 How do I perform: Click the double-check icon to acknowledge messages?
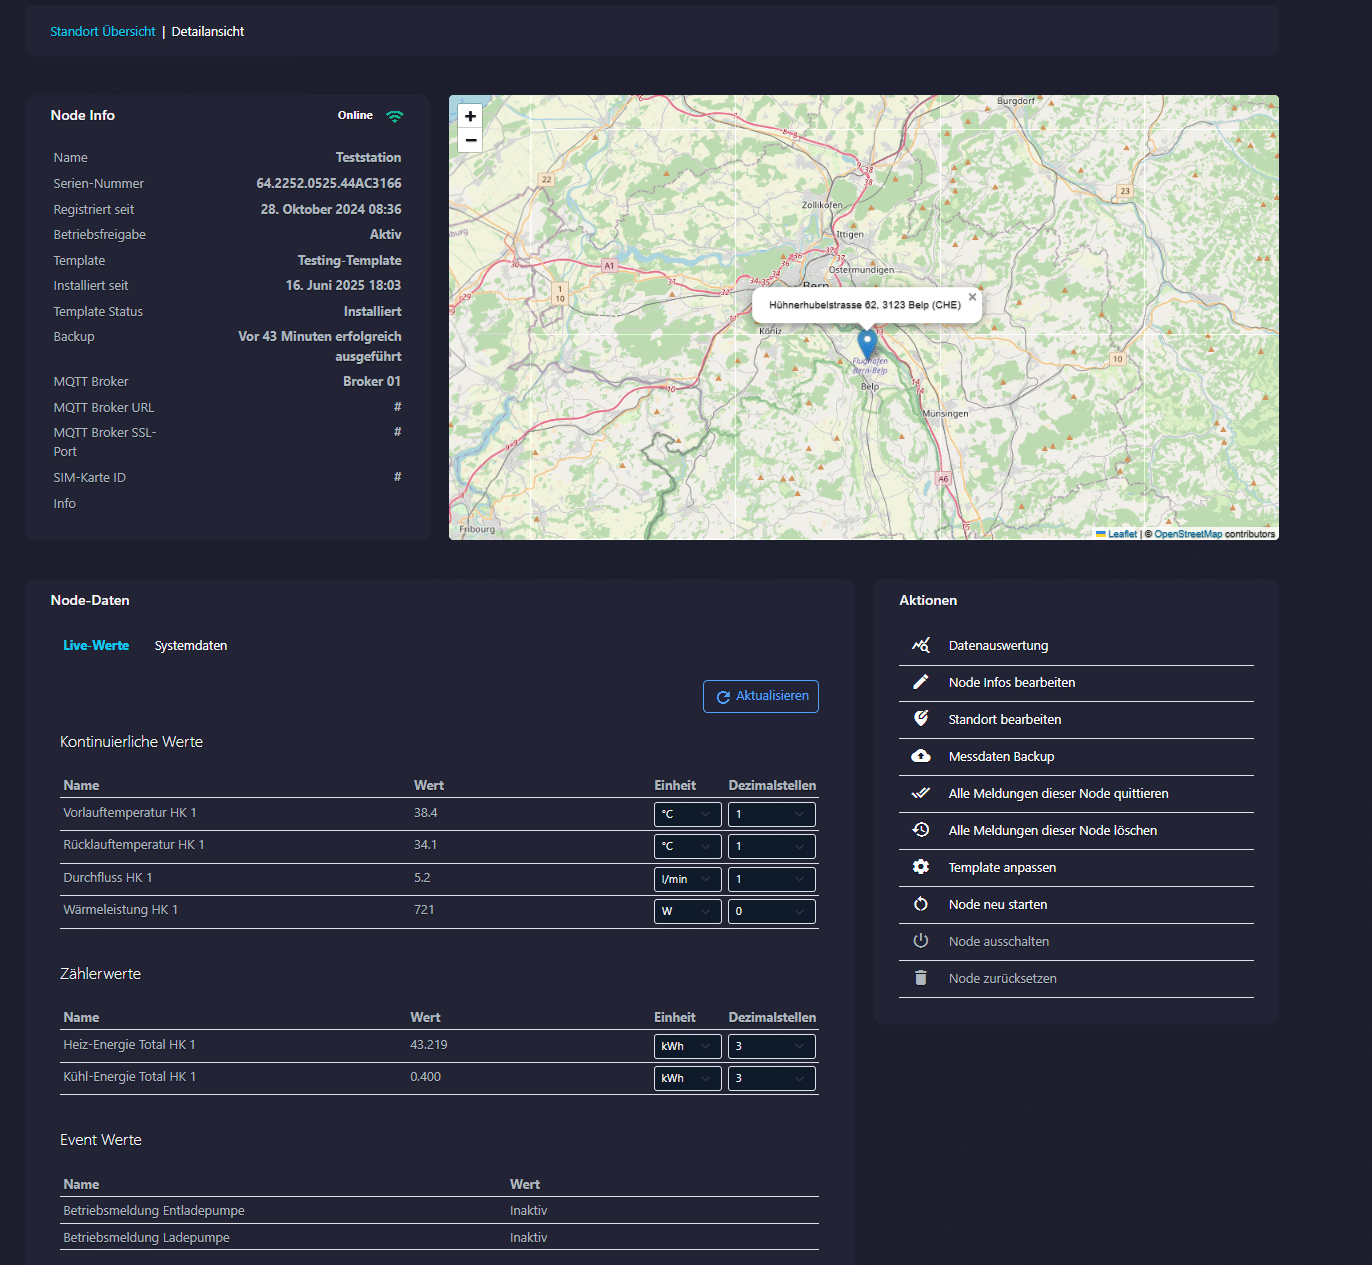(x=921, y=793)
